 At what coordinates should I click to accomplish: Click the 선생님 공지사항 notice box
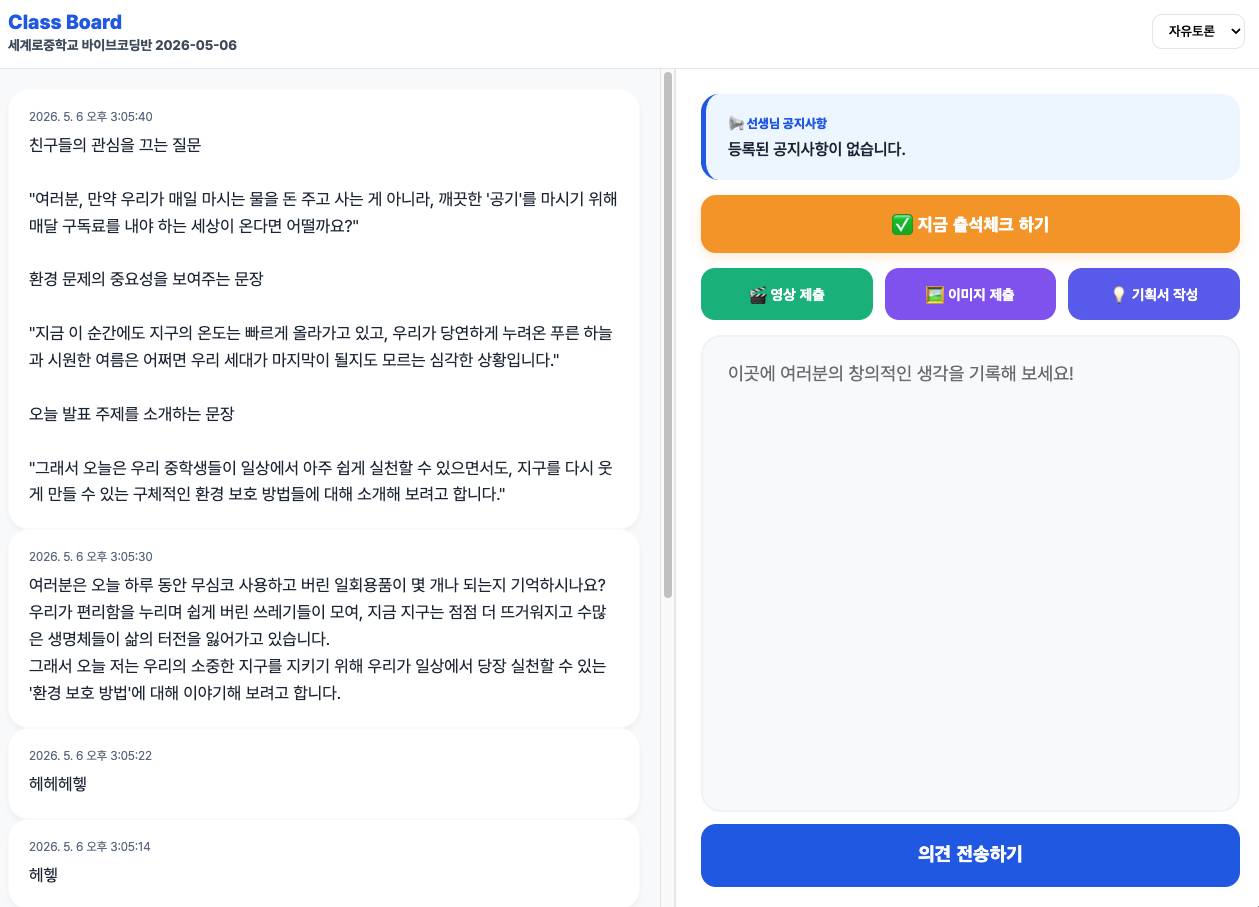point(970,136)
